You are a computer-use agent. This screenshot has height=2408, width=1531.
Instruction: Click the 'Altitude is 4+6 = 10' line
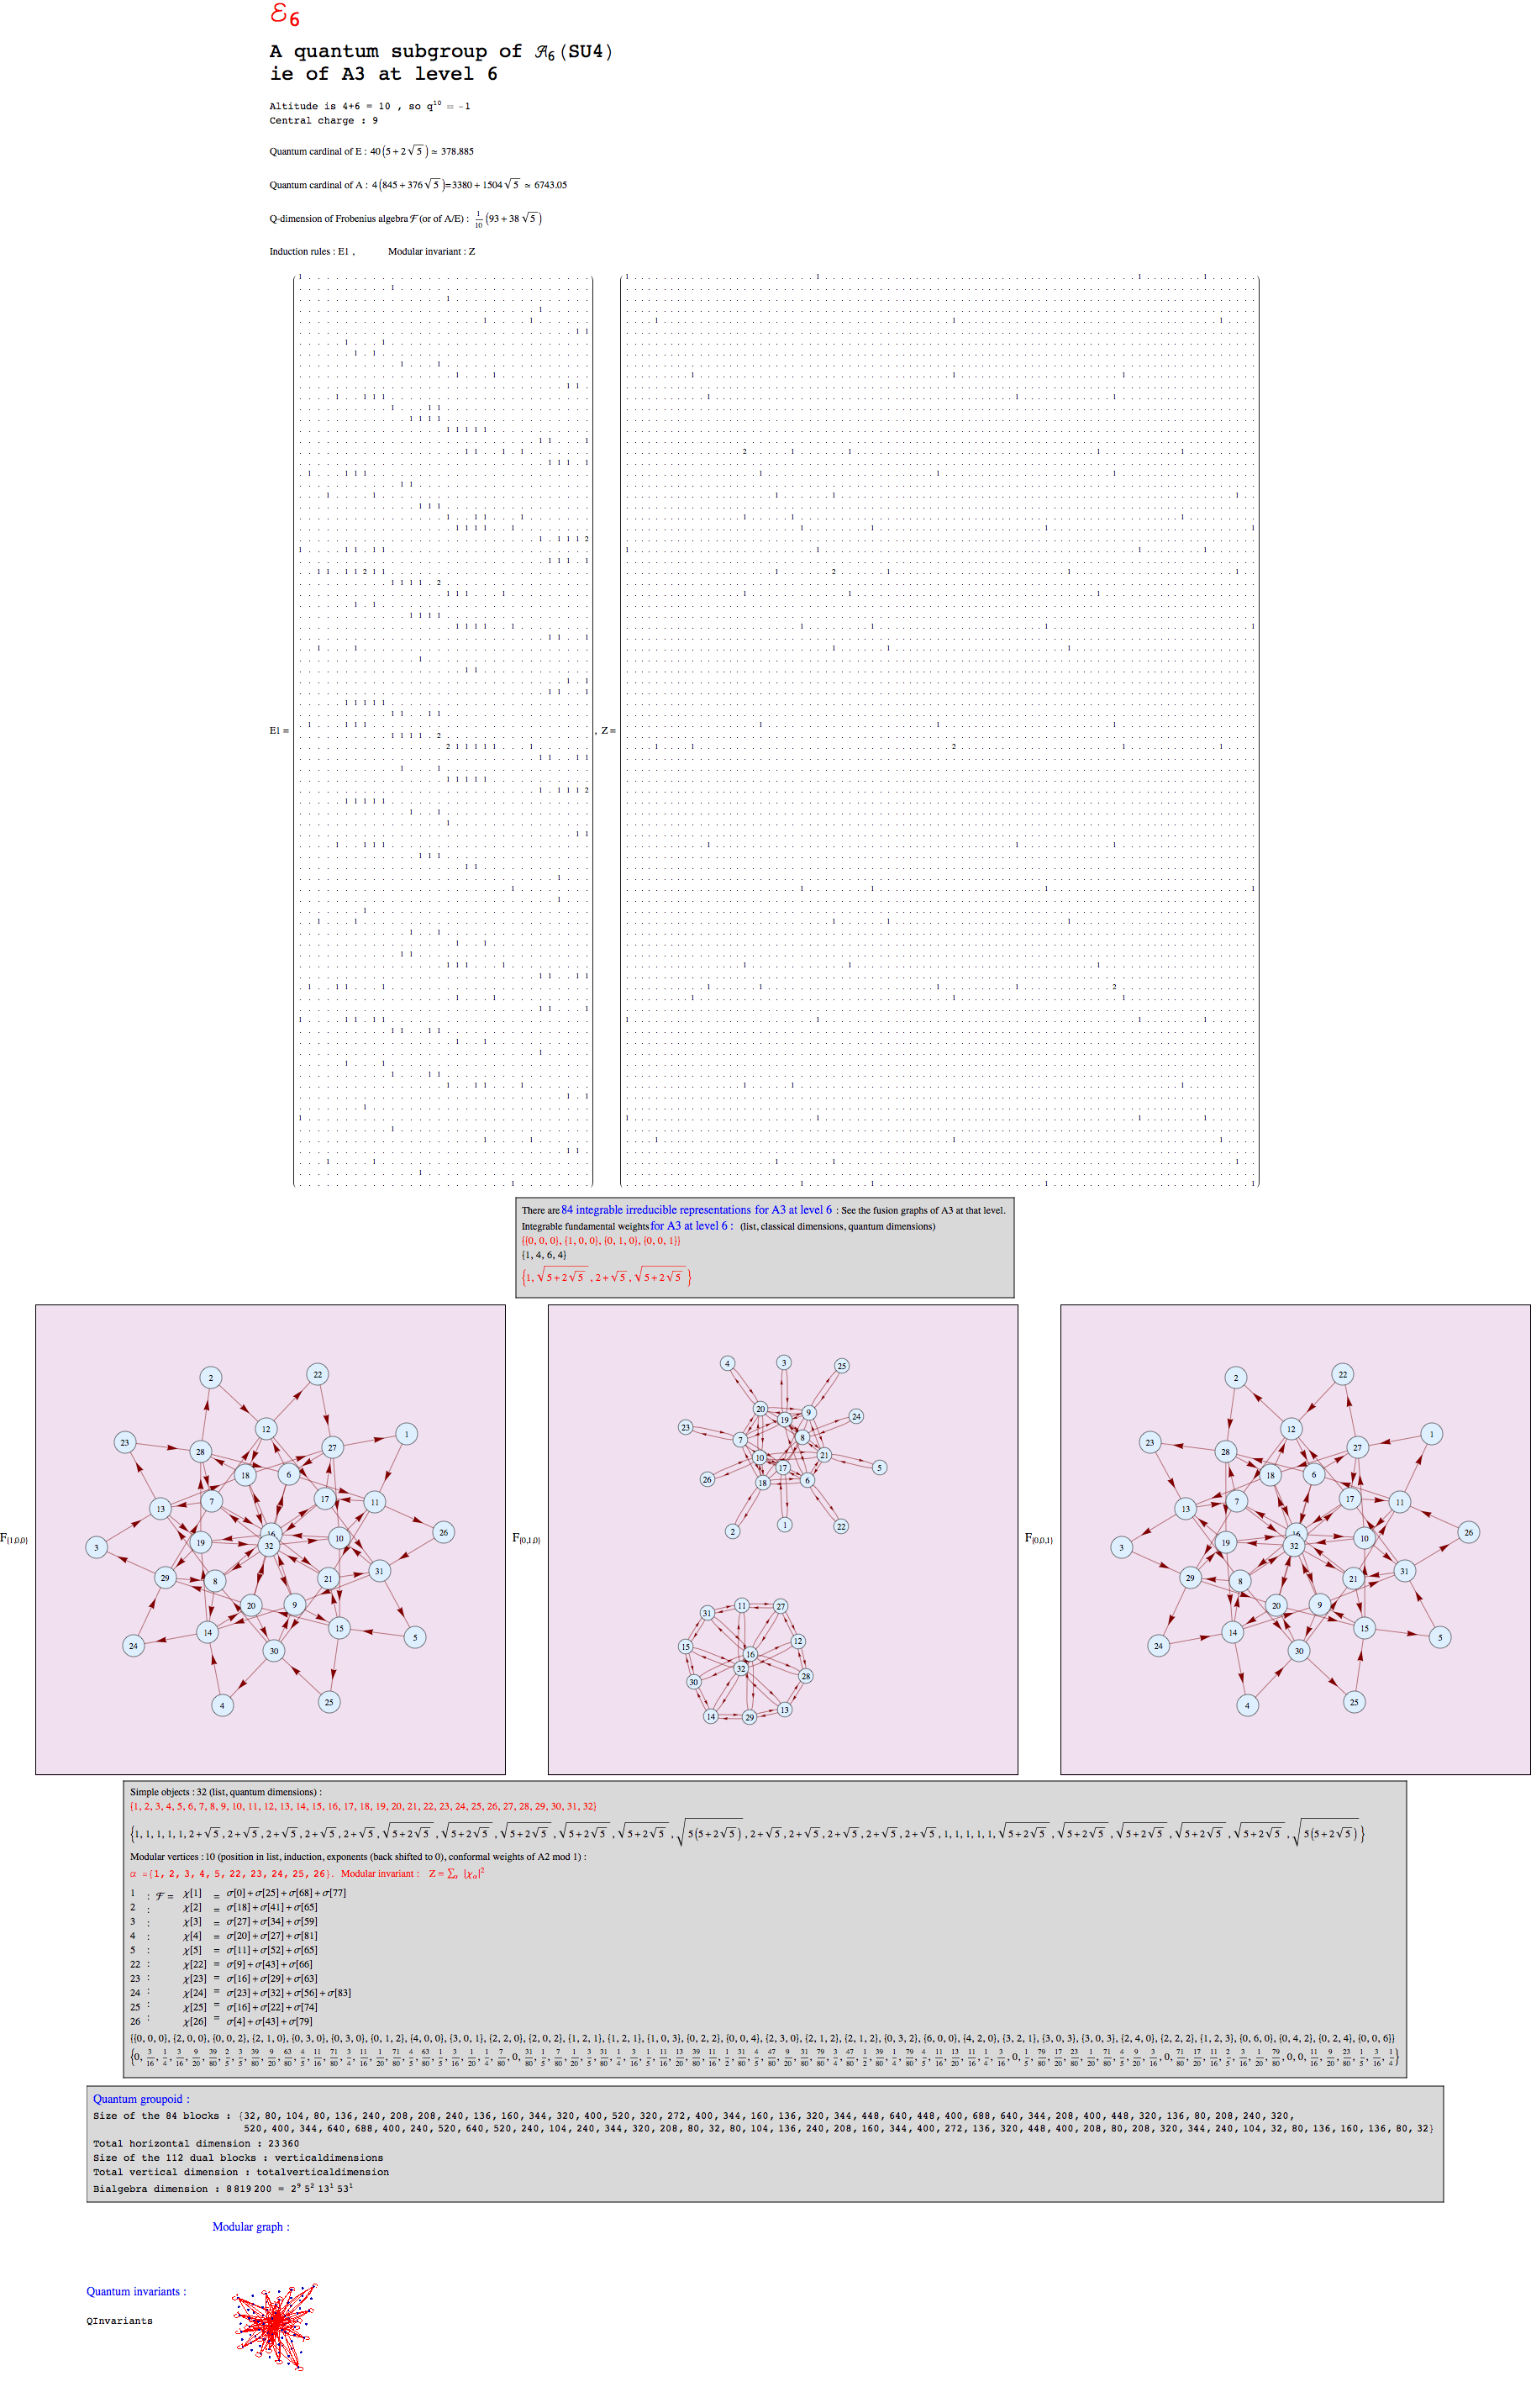pyautogui.click(x=370, y=105)
